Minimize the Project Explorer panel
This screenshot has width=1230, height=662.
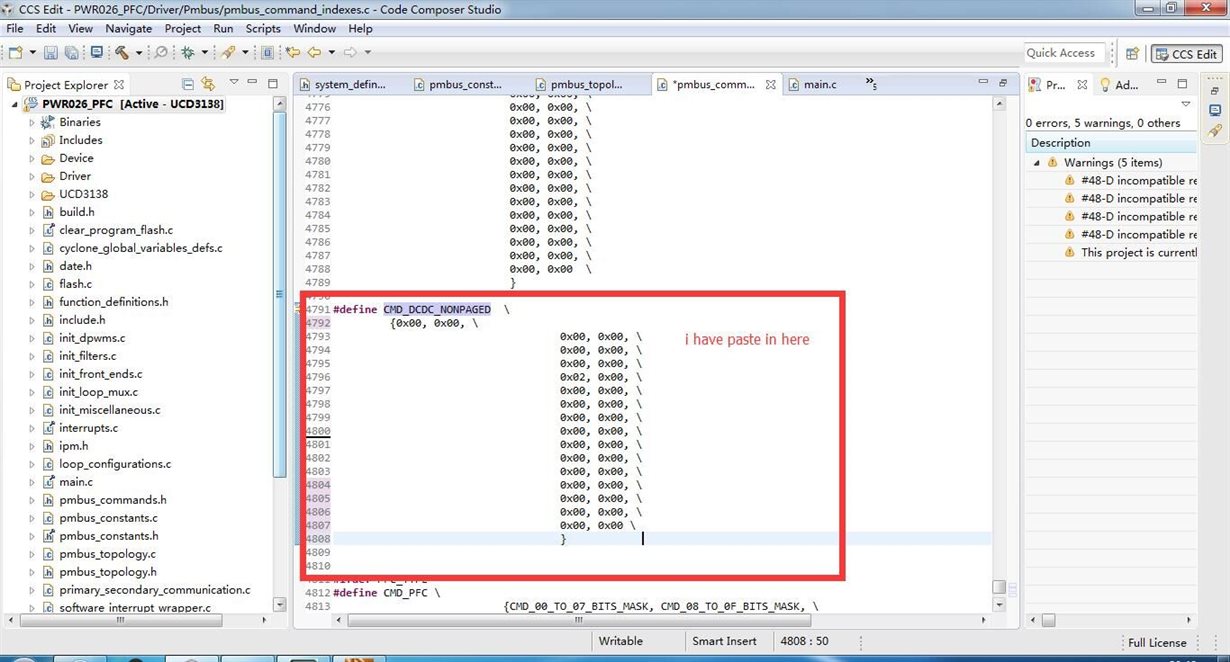coord(254,84)
